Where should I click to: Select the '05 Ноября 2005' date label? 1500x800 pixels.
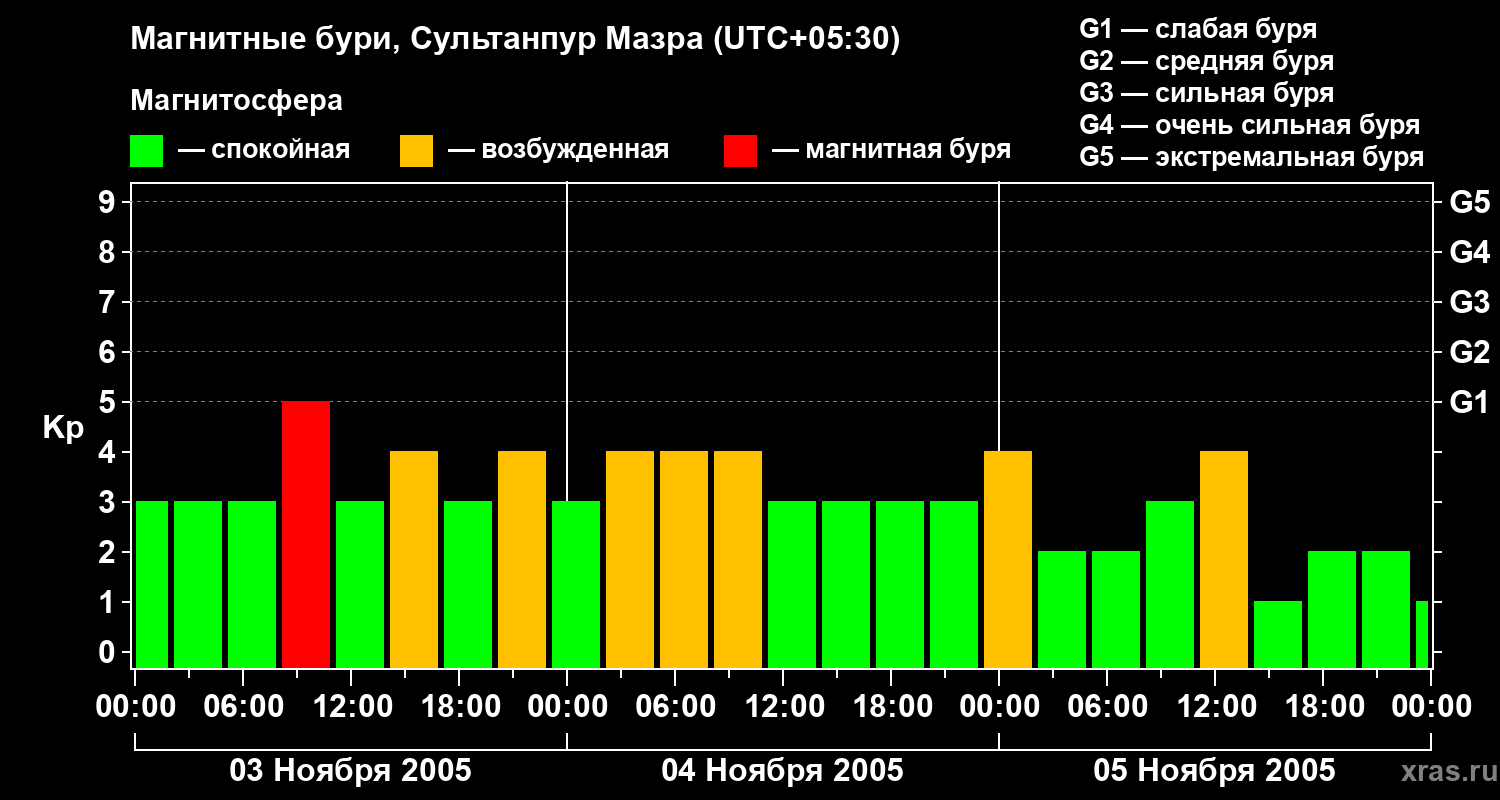point(1214,771)
